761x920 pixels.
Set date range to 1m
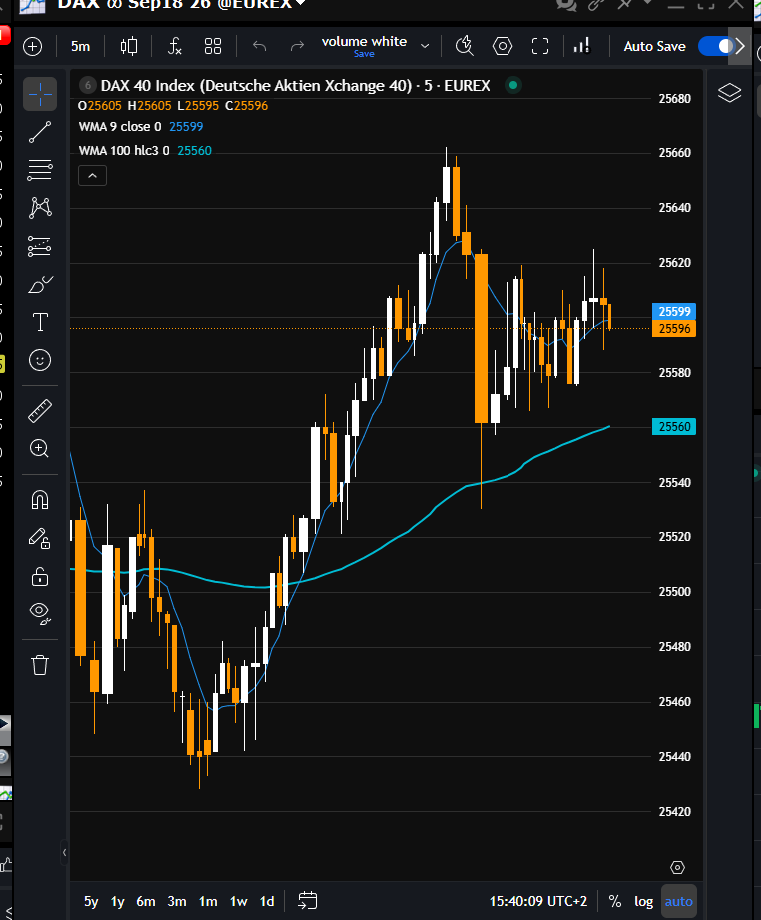click(x=208, y=901)
